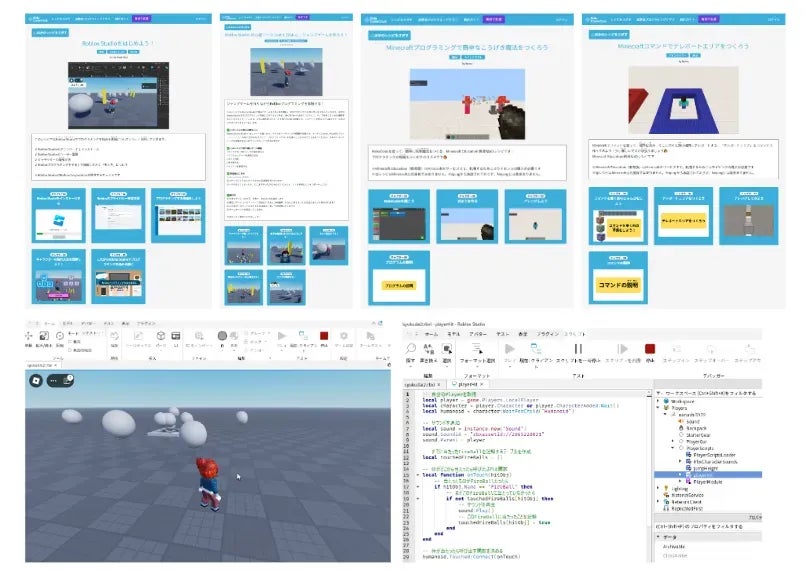Click the Properties filter field
The width and height of the screenshot is (807, 571).
pos(708,527)
